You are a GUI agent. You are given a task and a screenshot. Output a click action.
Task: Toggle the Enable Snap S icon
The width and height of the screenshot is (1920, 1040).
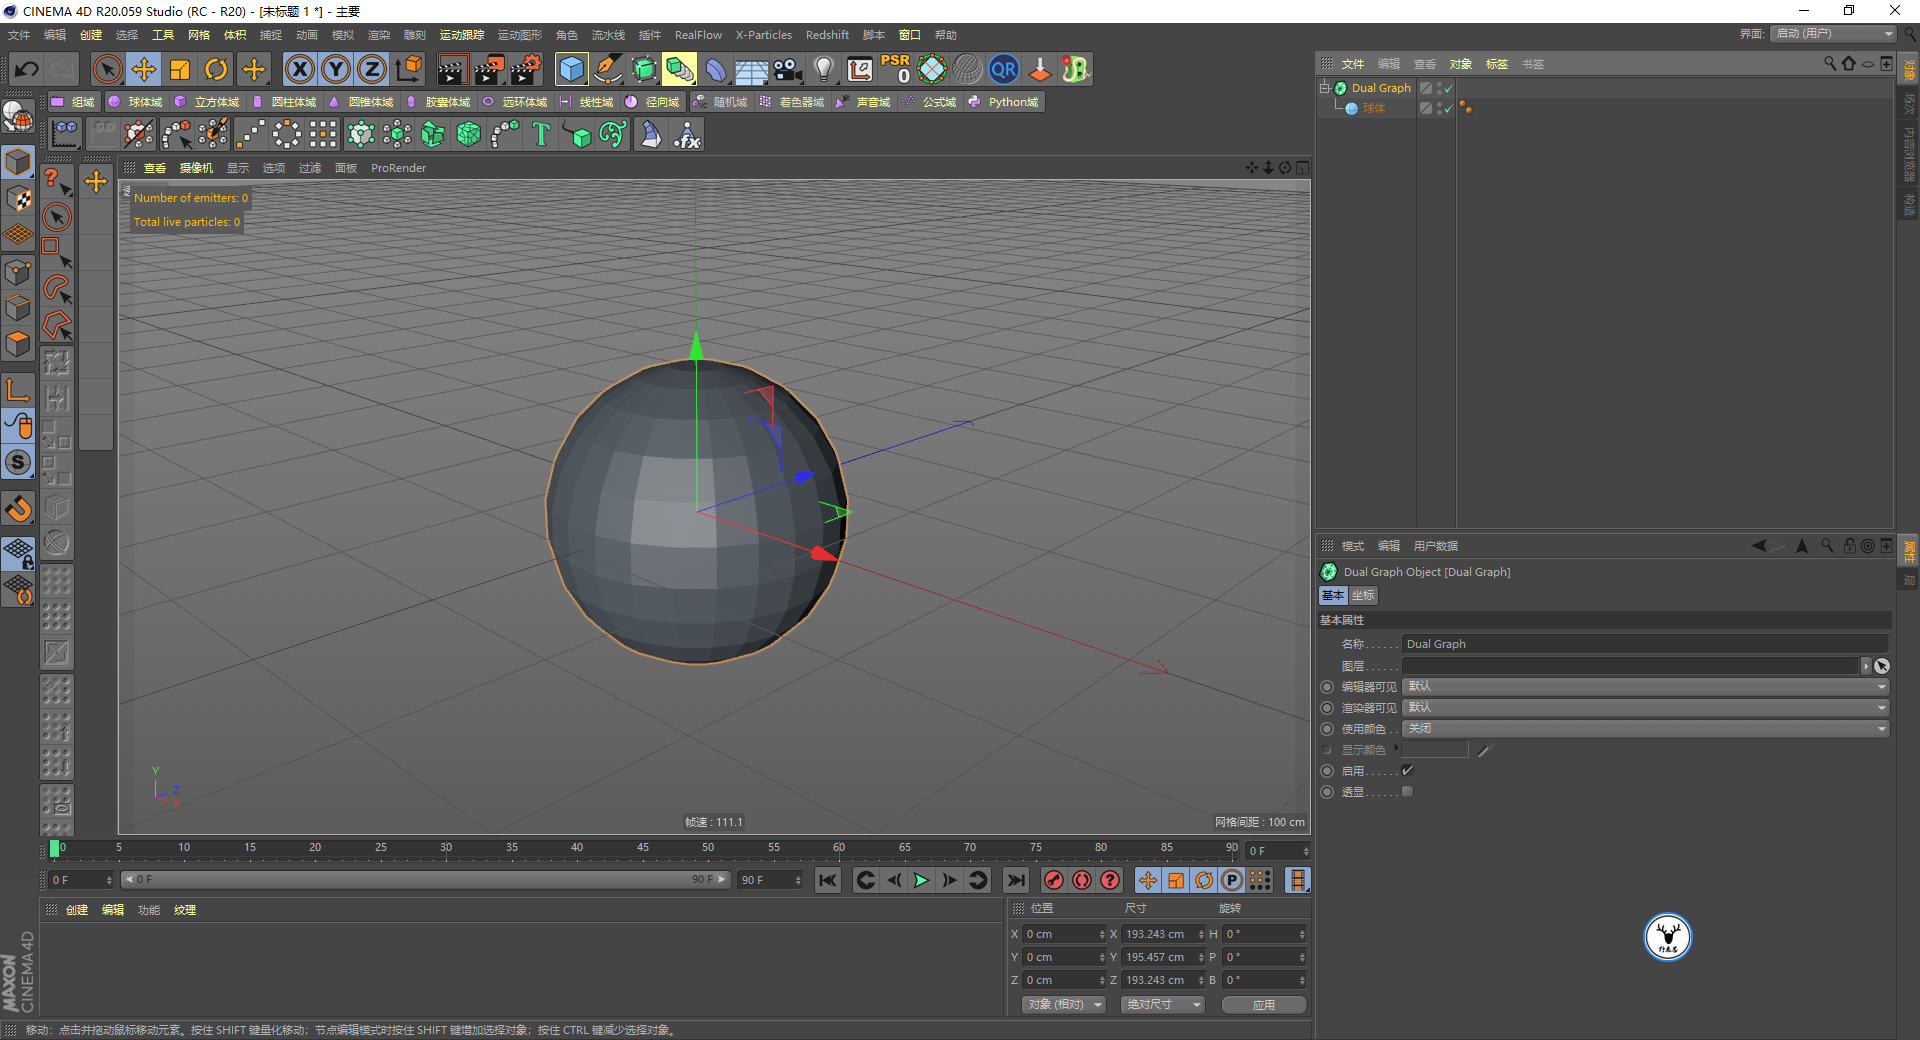[18, 462]
